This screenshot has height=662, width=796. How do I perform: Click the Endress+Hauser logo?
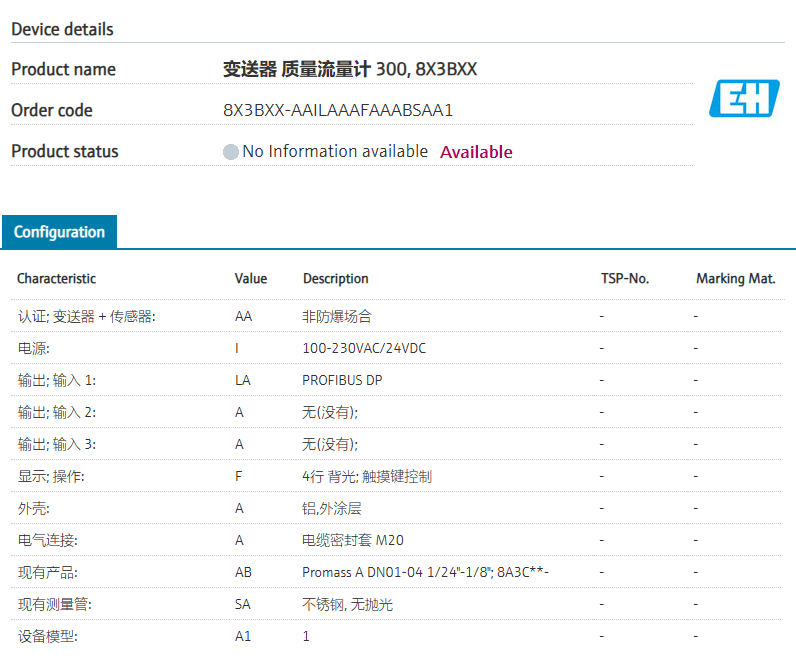pos(744,98)
